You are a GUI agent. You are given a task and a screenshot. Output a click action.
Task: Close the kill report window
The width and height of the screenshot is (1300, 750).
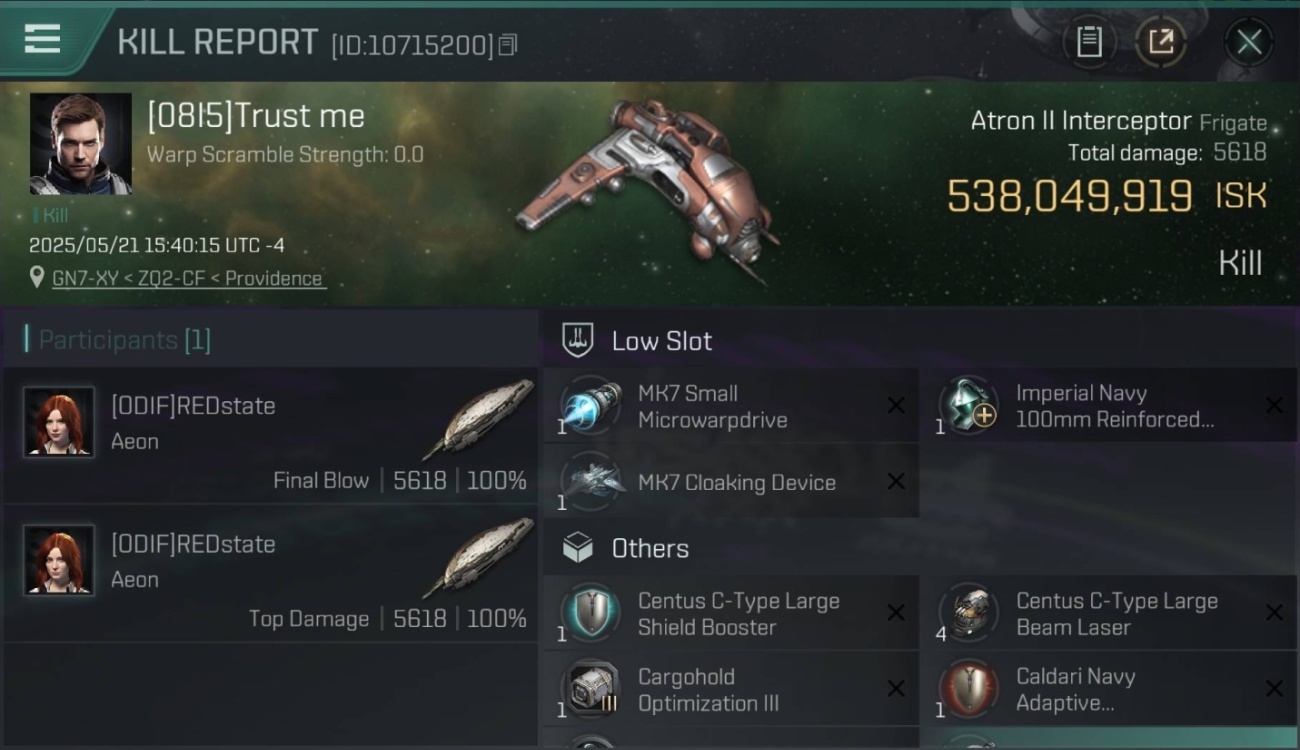[x=1249, y=42]
